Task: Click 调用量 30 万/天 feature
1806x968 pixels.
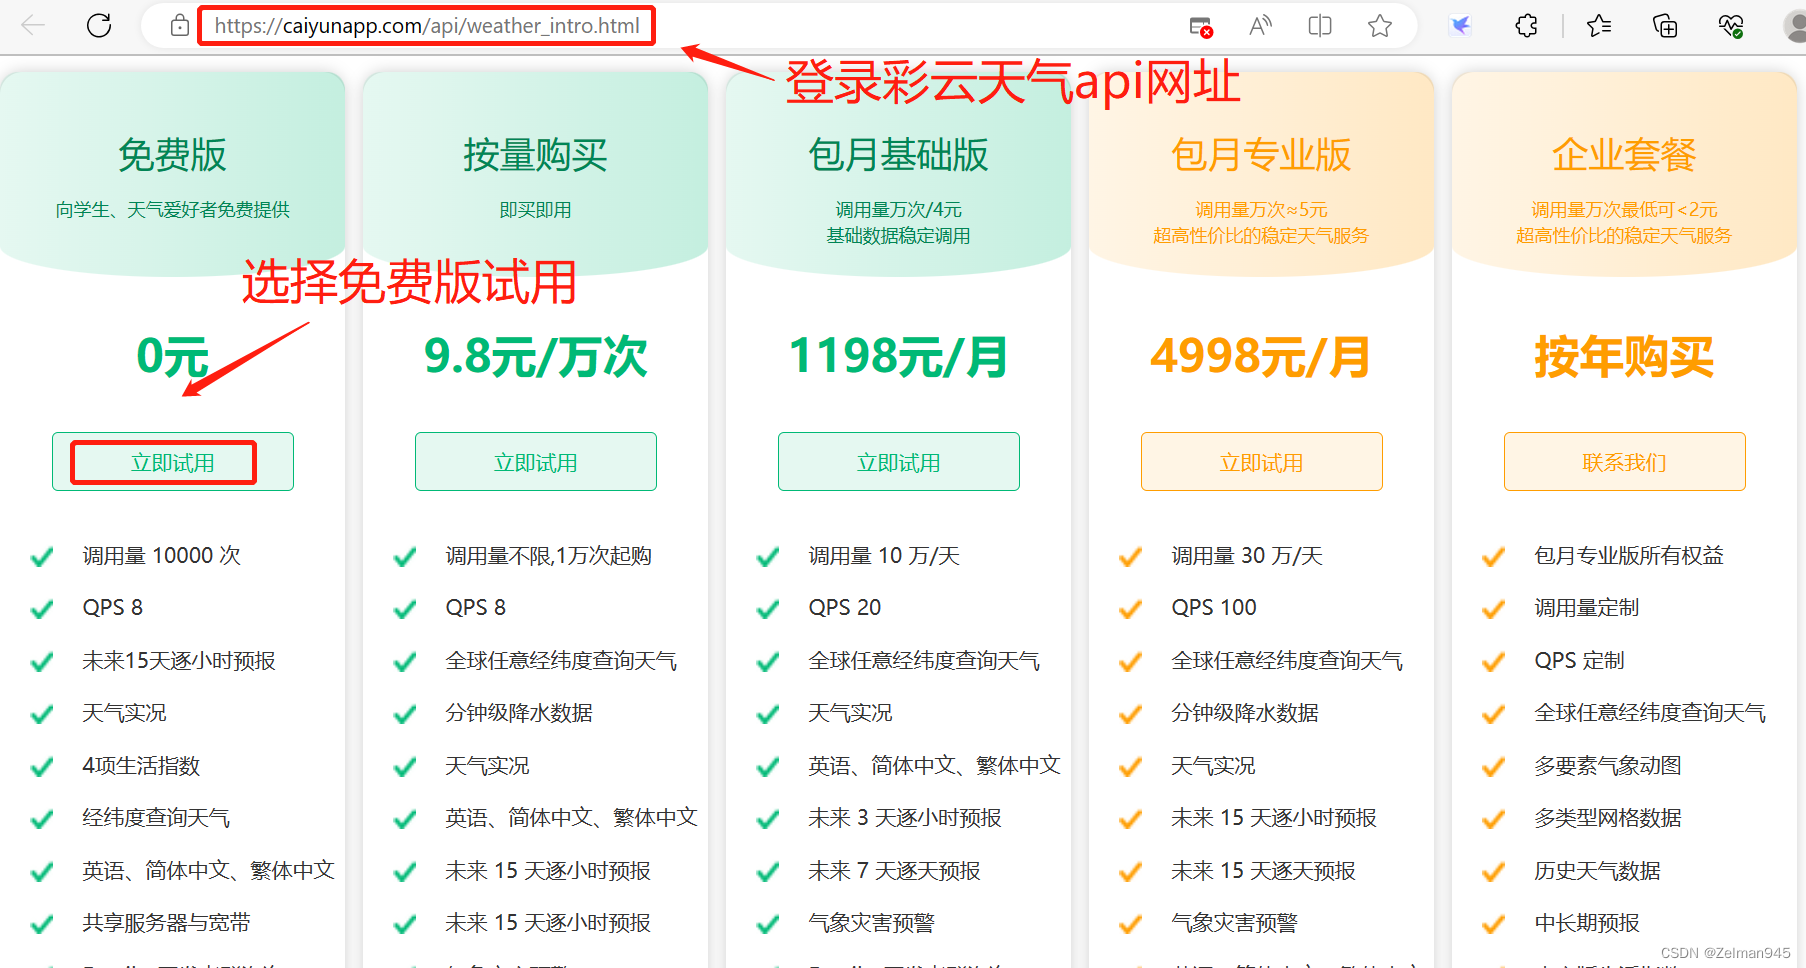Action: (1247, 556)
